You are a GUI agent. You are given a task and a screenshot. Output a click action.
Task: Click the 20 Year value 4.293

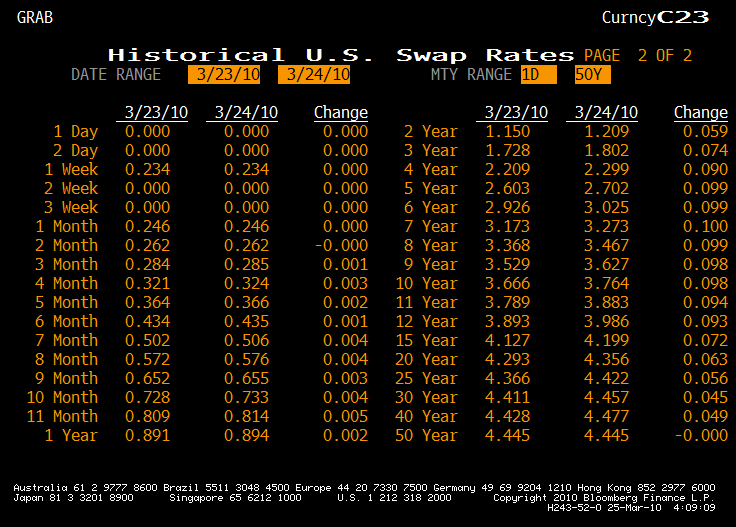(507, 359)
